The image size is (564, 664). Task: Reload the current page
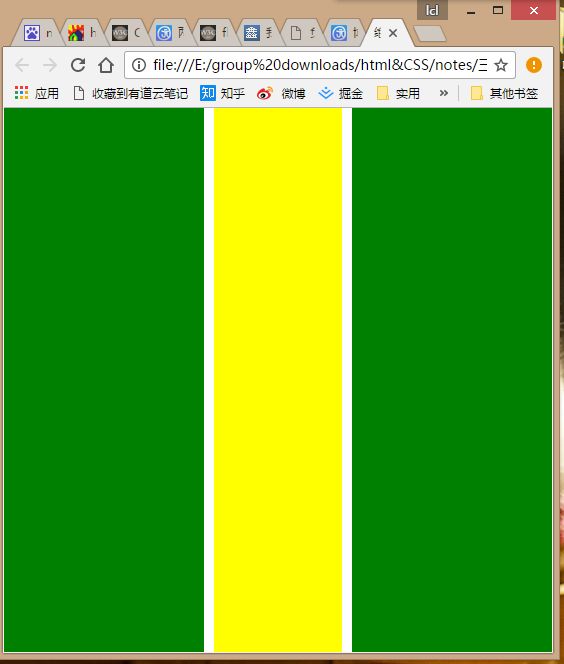pyautogui.click(x=78, y=65)
